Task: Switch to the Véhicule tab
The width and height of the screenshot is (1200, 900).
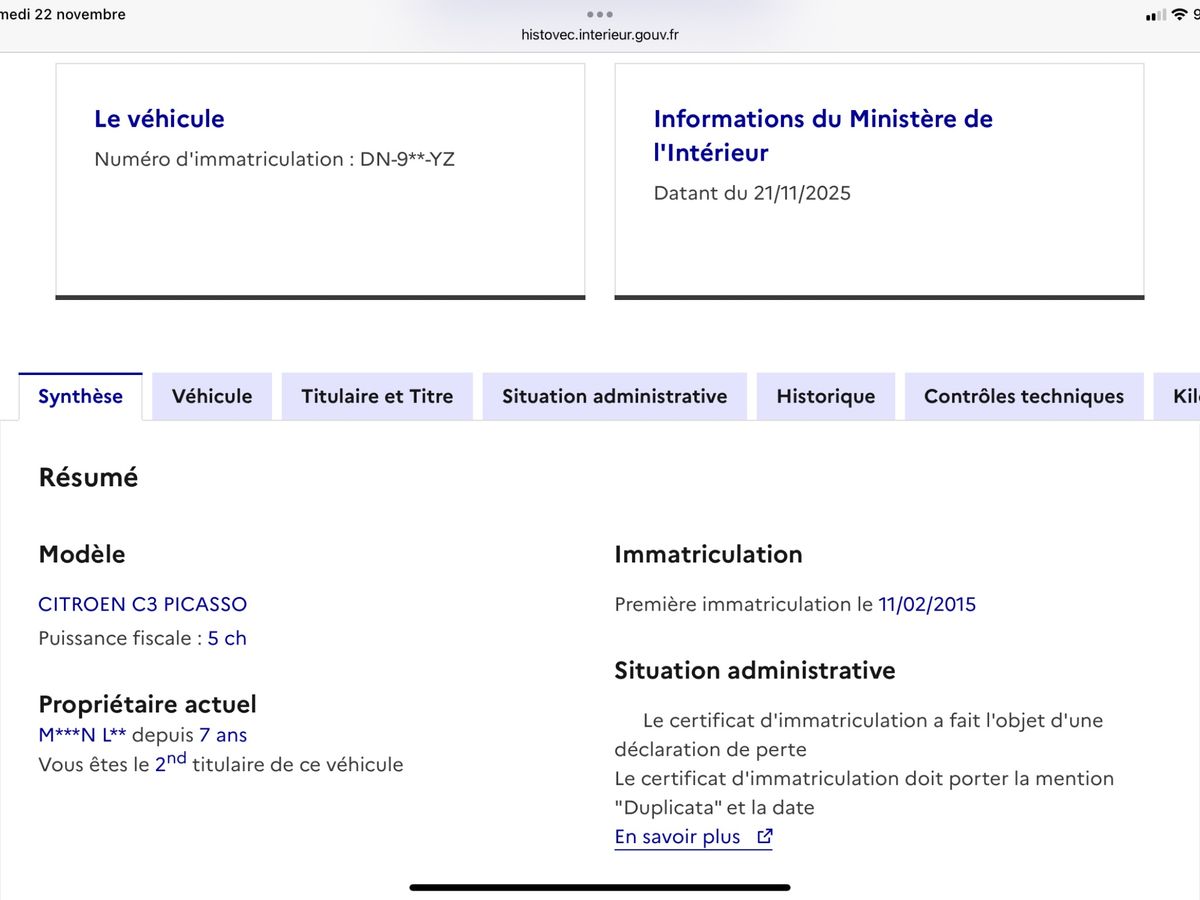Action: (212, 397)
